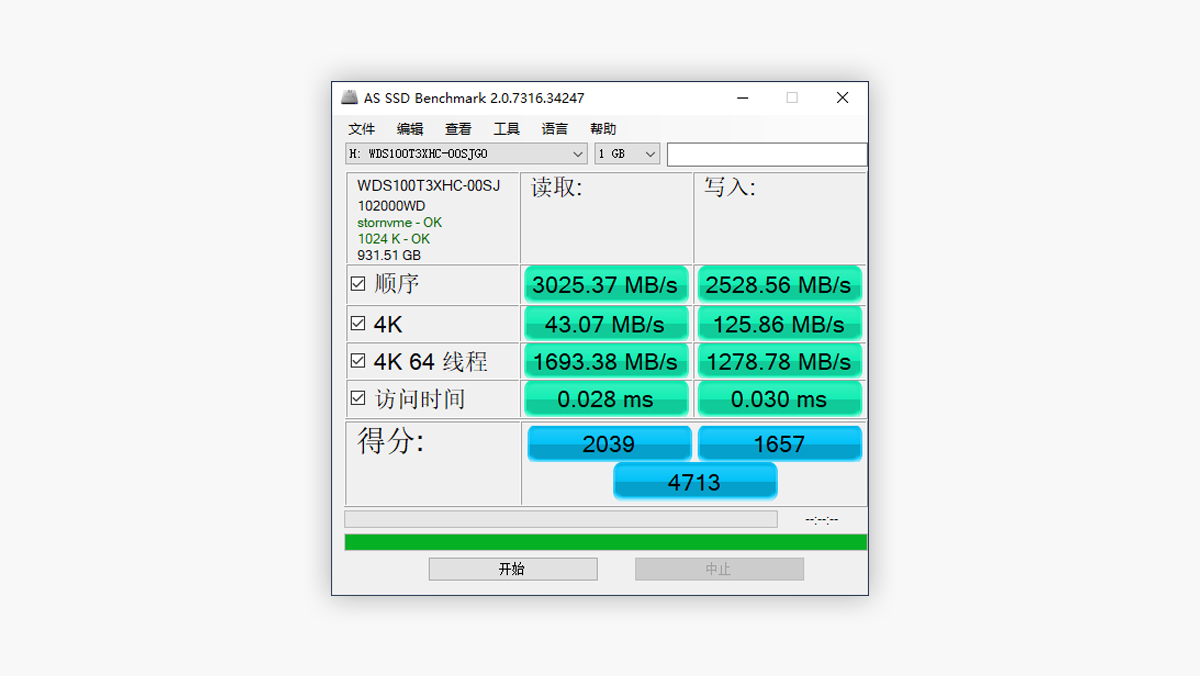Click the 4K write 125.86 MB/s result
Viewport: 1200px width, 676px height.
click(x=779, y=324)
